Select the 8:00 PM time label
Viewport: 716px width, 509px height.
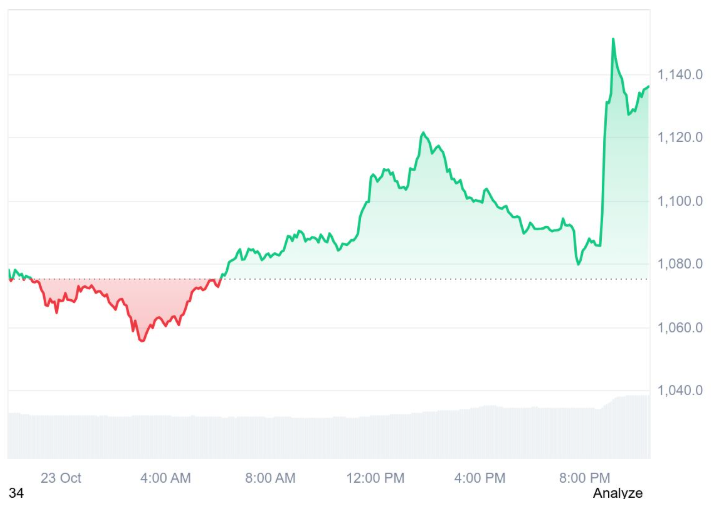click(x=585, y=477)
